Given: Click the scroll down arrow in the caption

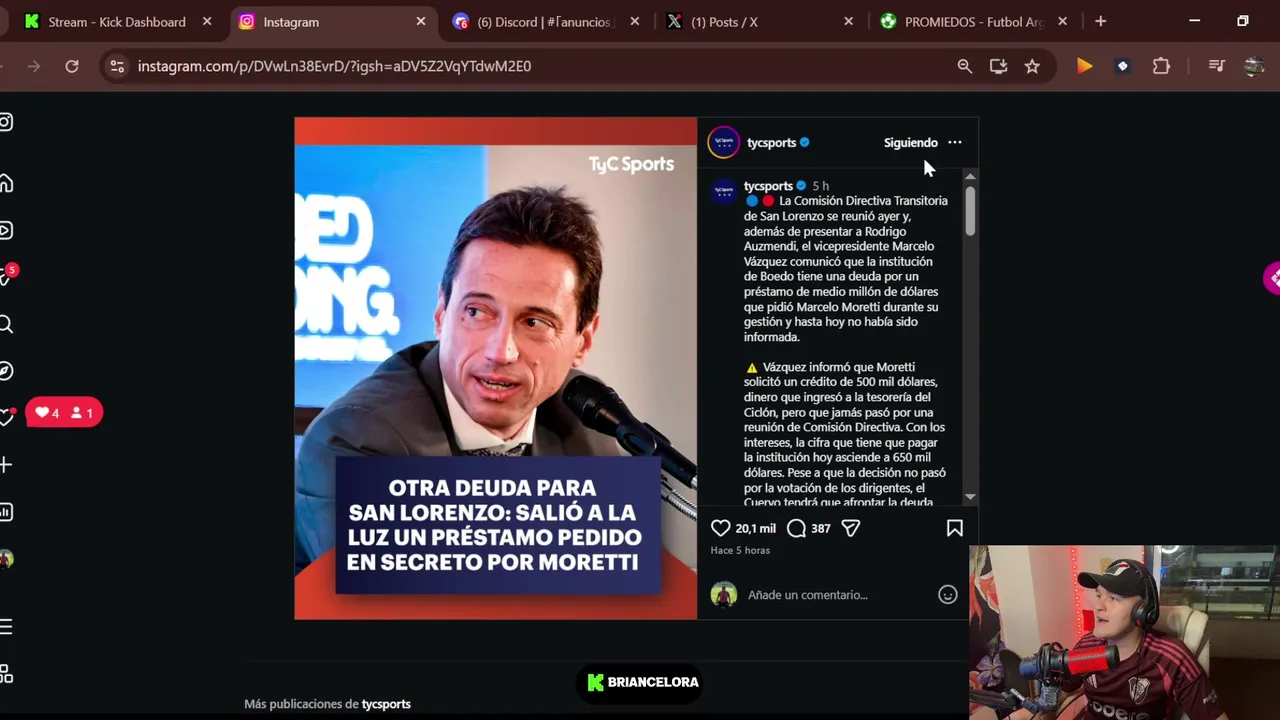Looking at the screenshot, I should pyautogui.click(x=970, y=497).
